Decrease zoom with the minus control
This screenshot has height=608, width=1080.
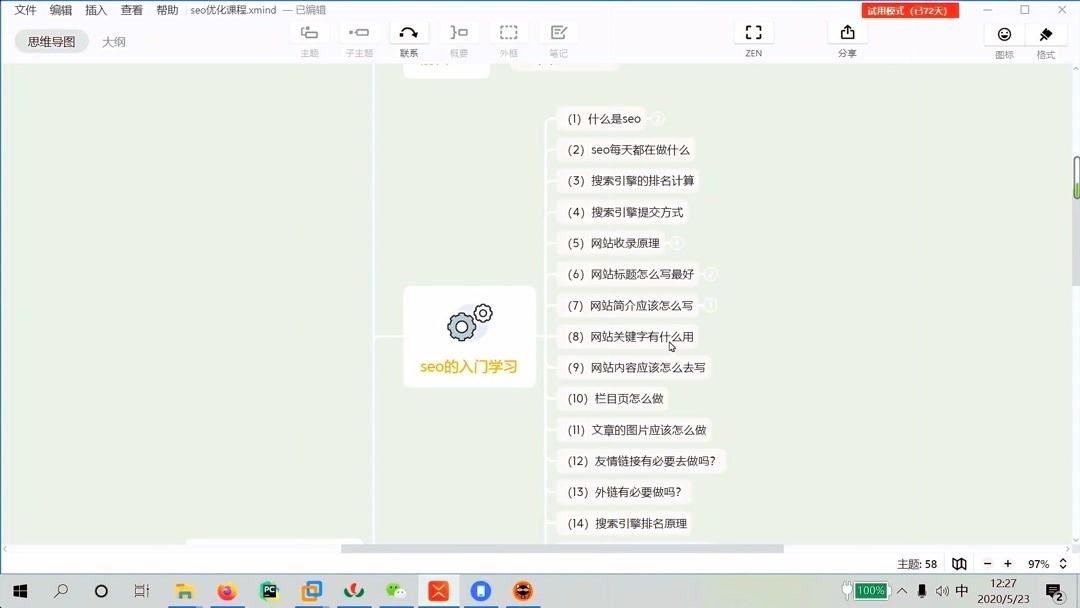point(987,563)
